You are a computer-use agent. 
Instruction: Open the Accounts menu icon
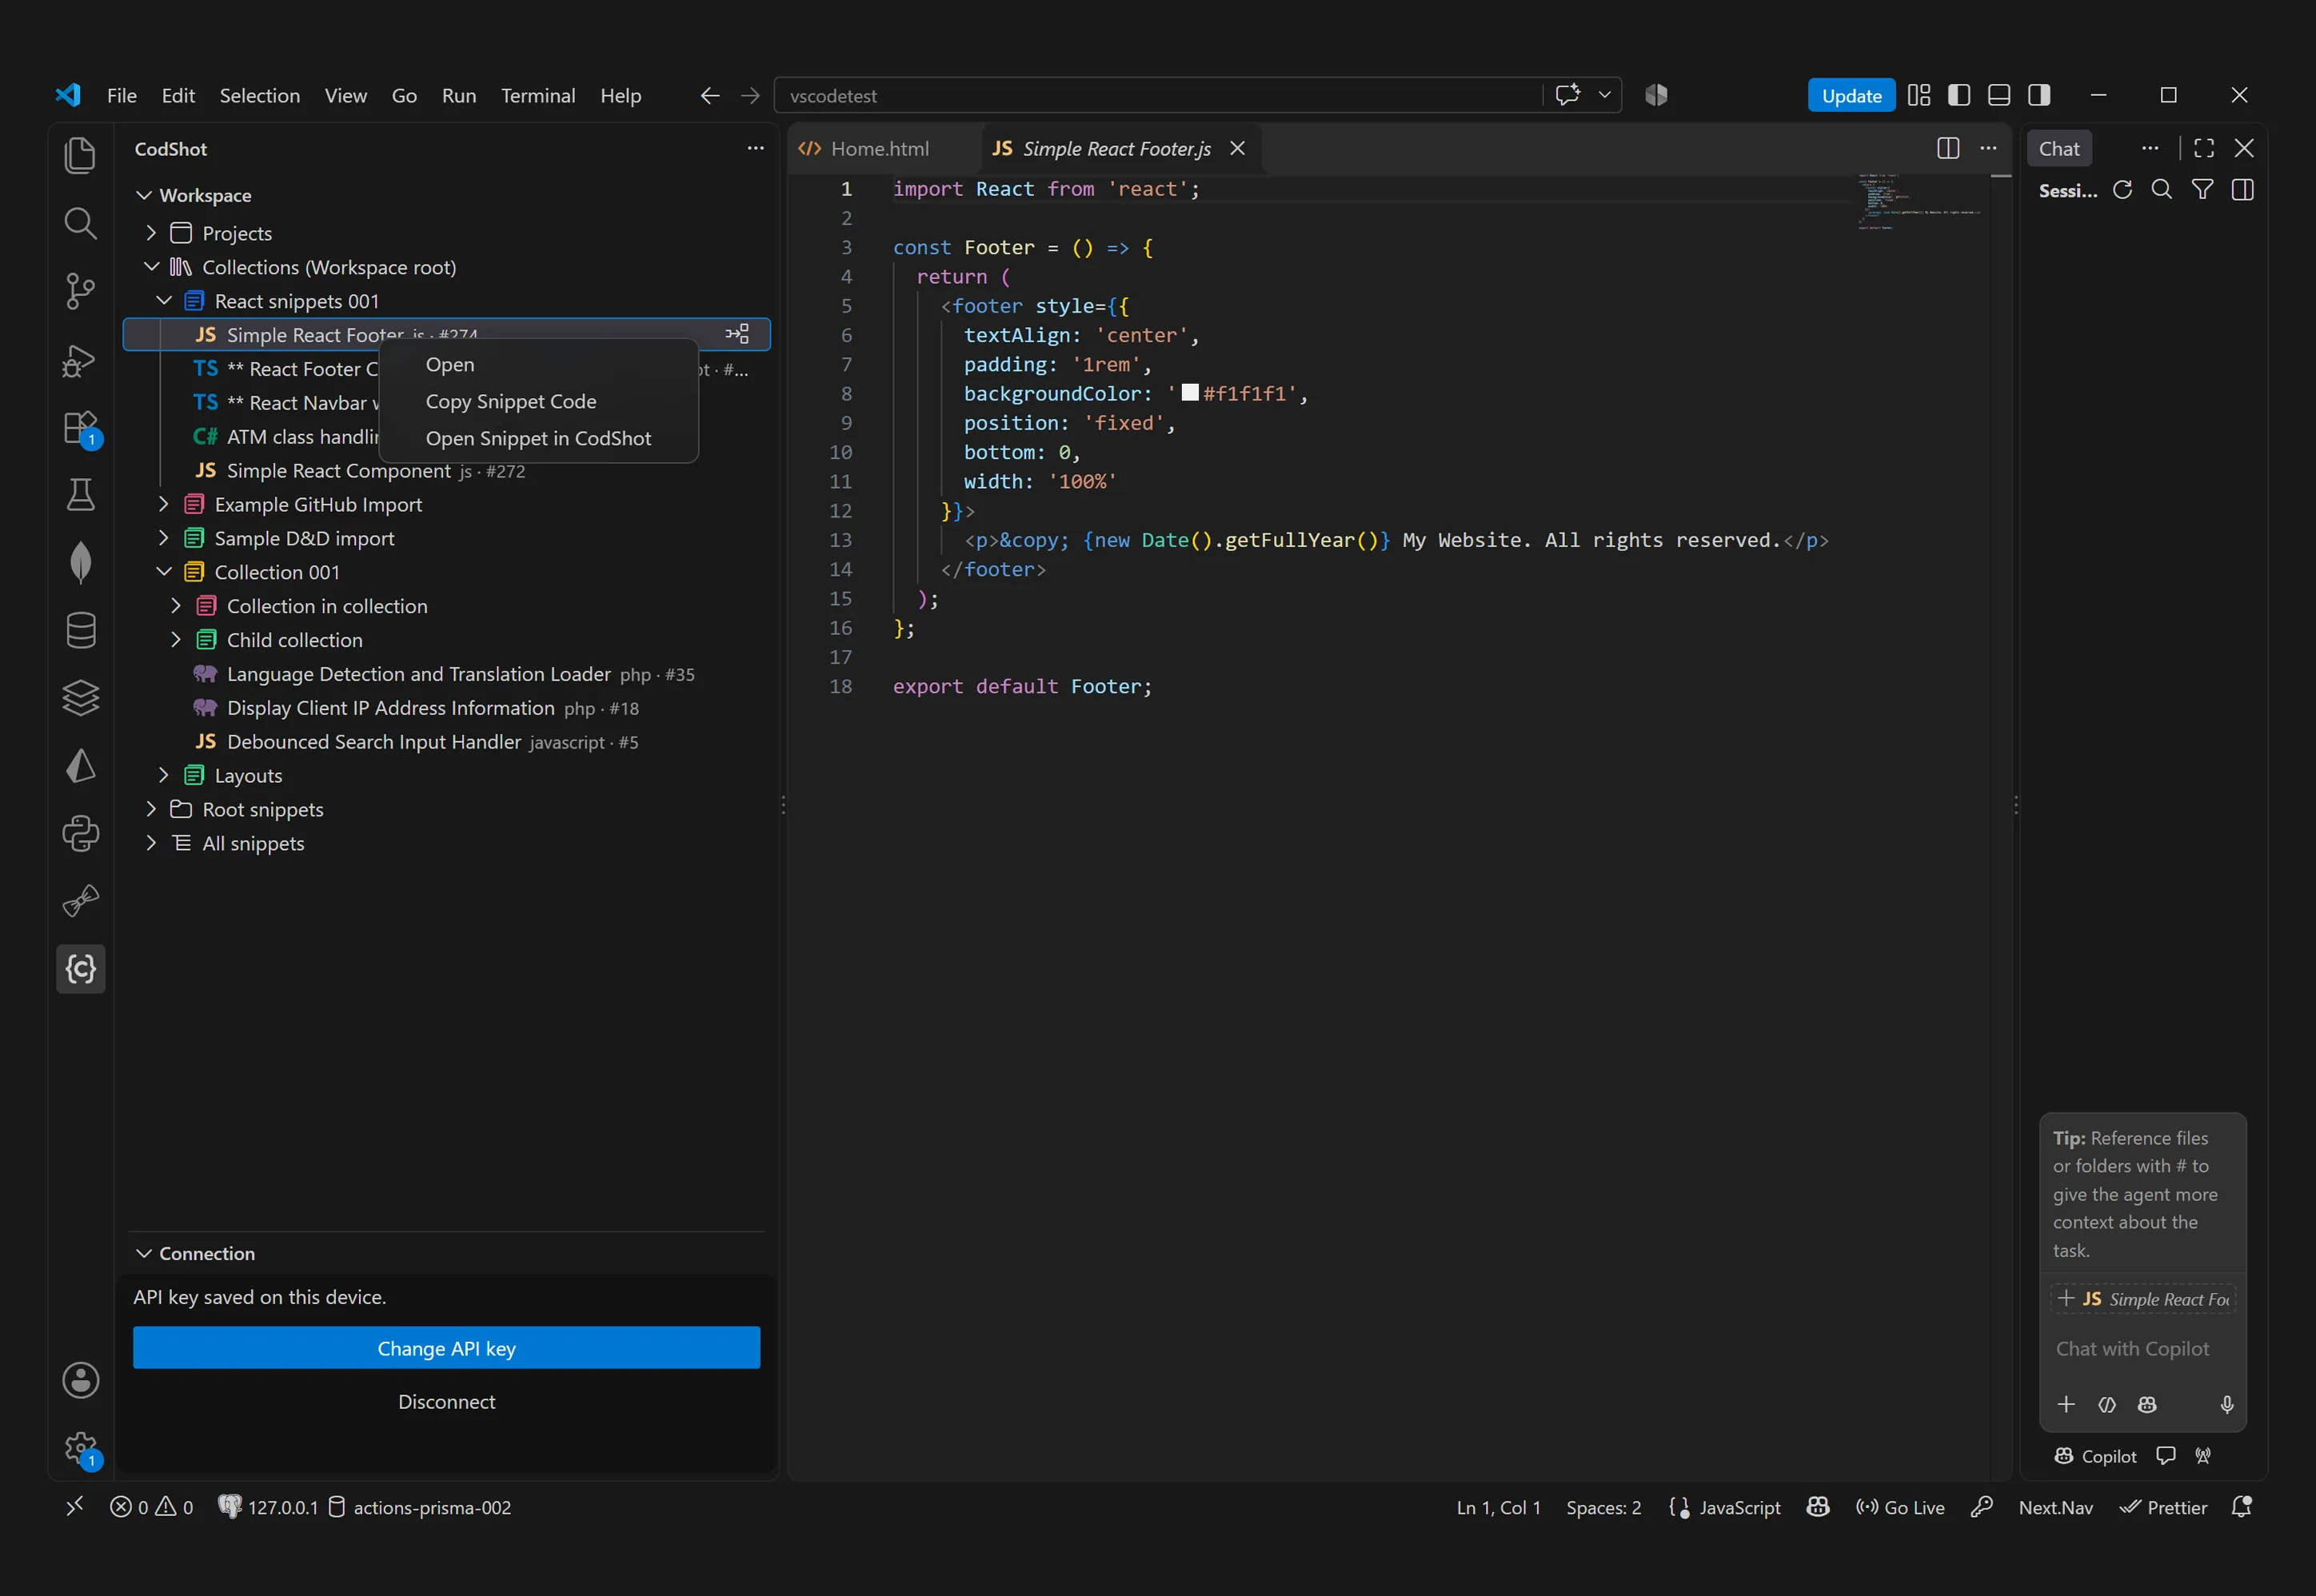coord(80,1380)
